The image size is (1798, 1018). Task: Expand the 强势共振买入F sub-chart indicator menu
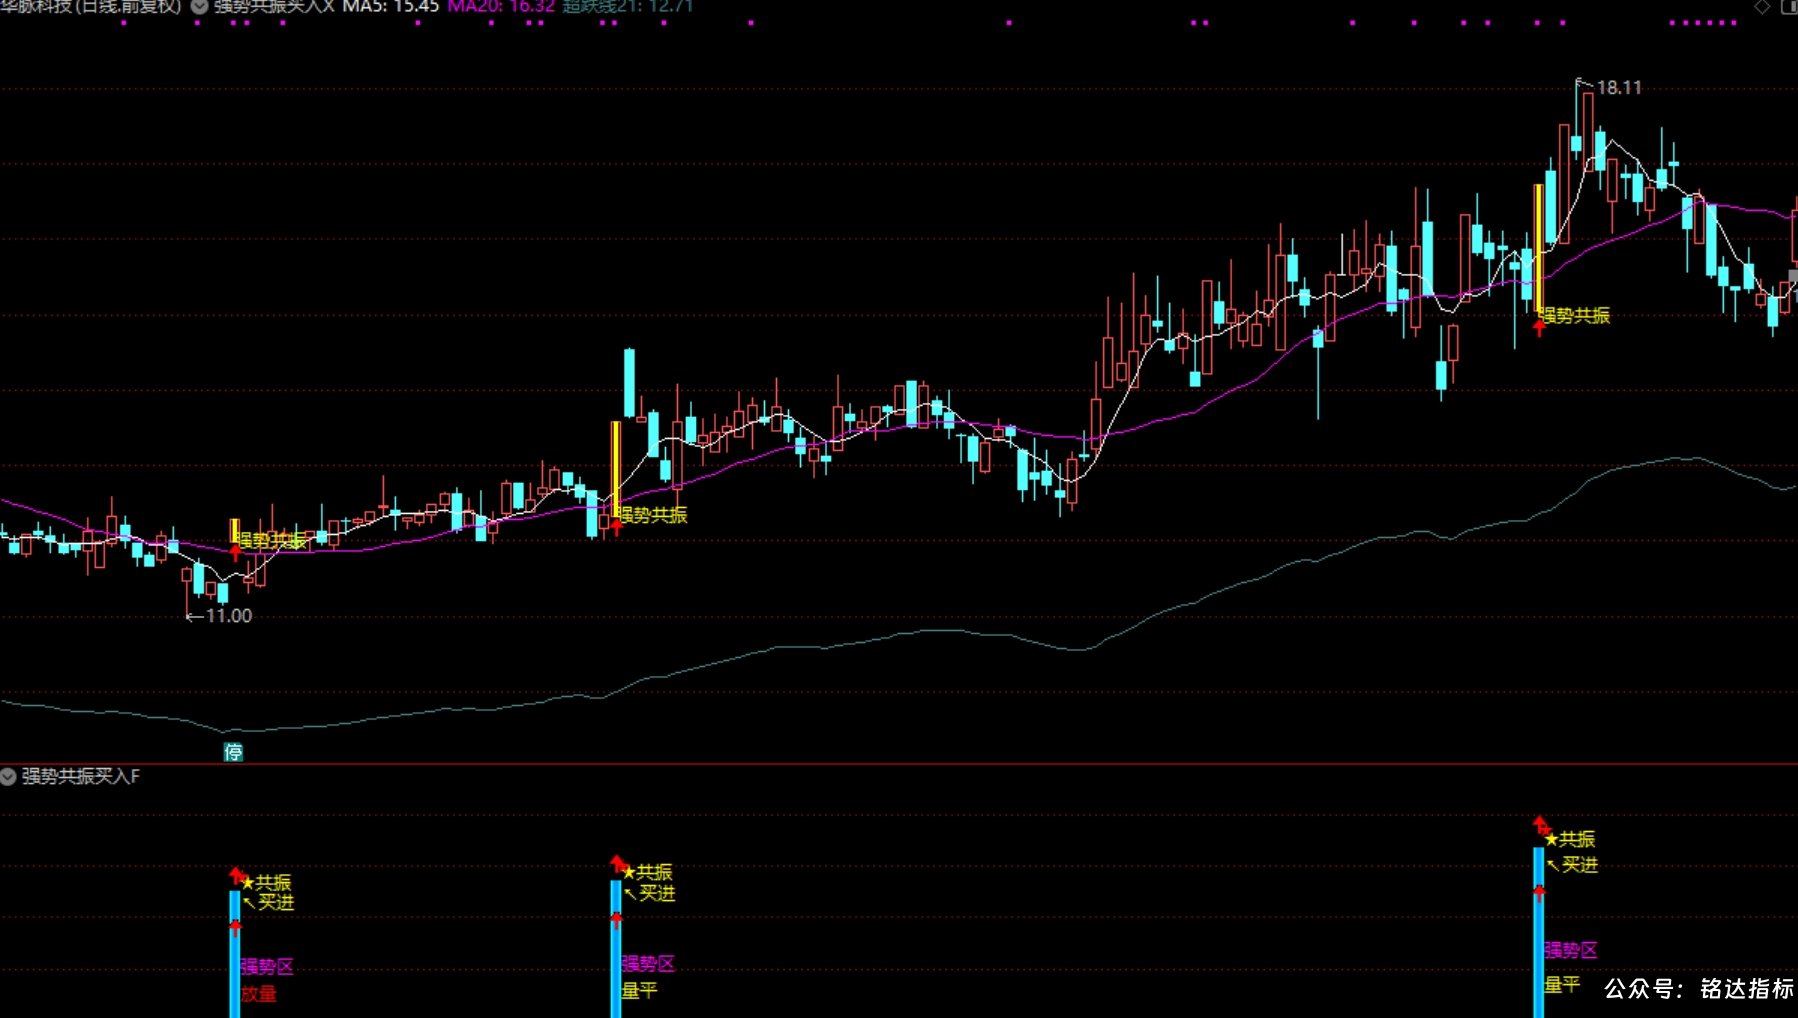tap(8, 776)
